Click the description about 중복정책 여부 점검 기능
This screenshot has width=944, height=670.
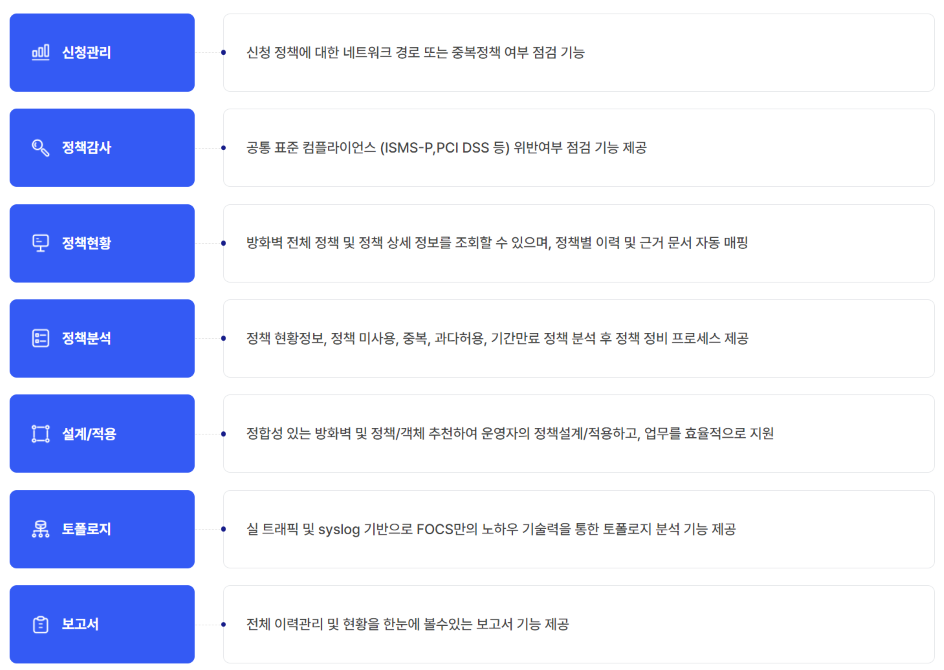pos(415,52)
